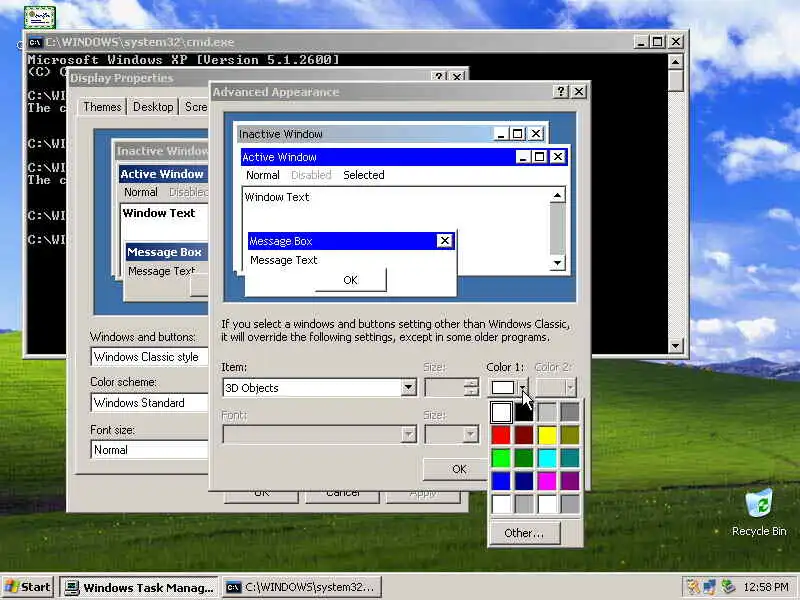Open the Windows and buttons combo box
This screenshot has width=800, height=600.
[150, 357]
